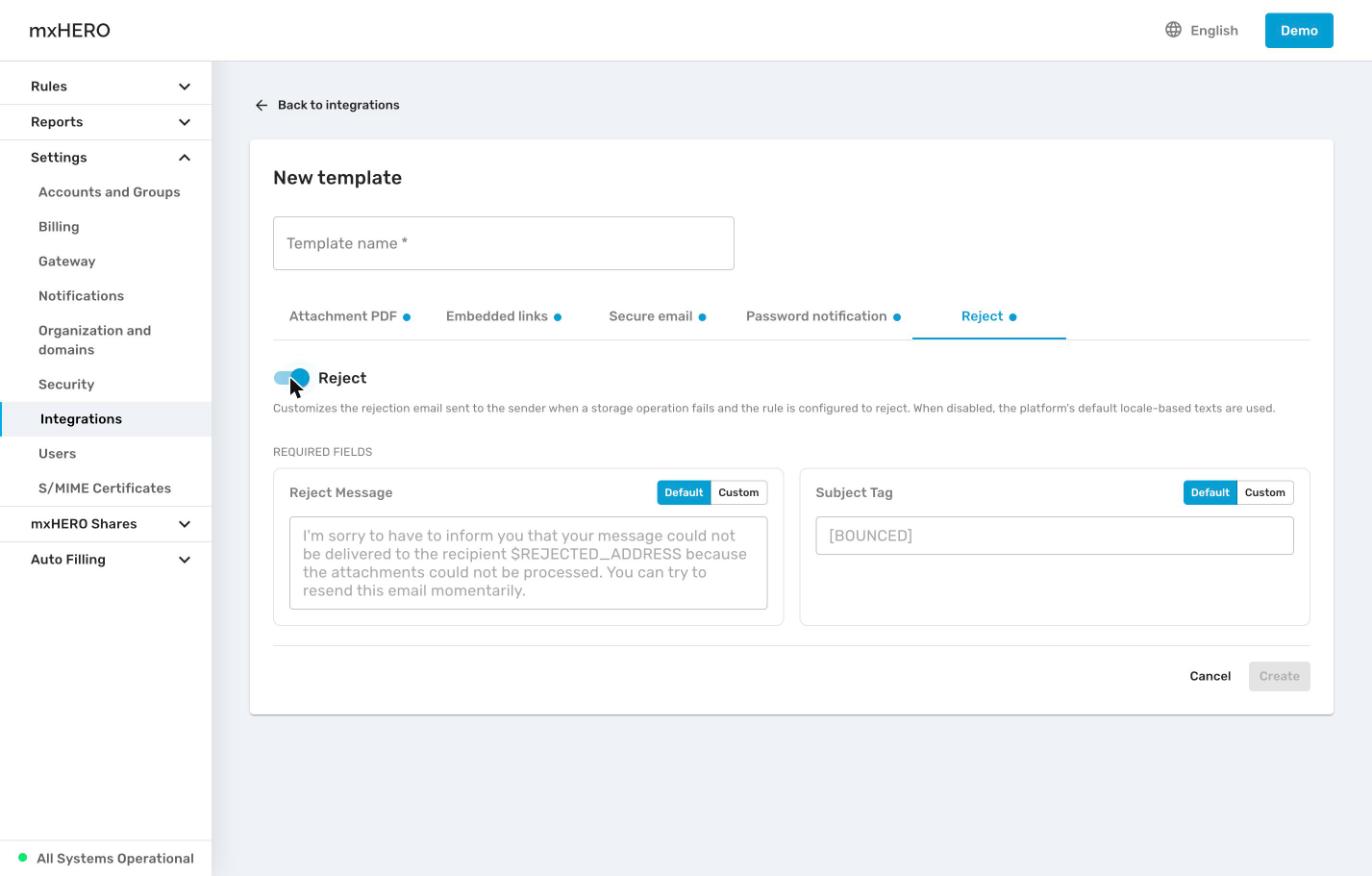Switch to the Password notification tab
1372x876 pixels.
(x=823, y=316)
